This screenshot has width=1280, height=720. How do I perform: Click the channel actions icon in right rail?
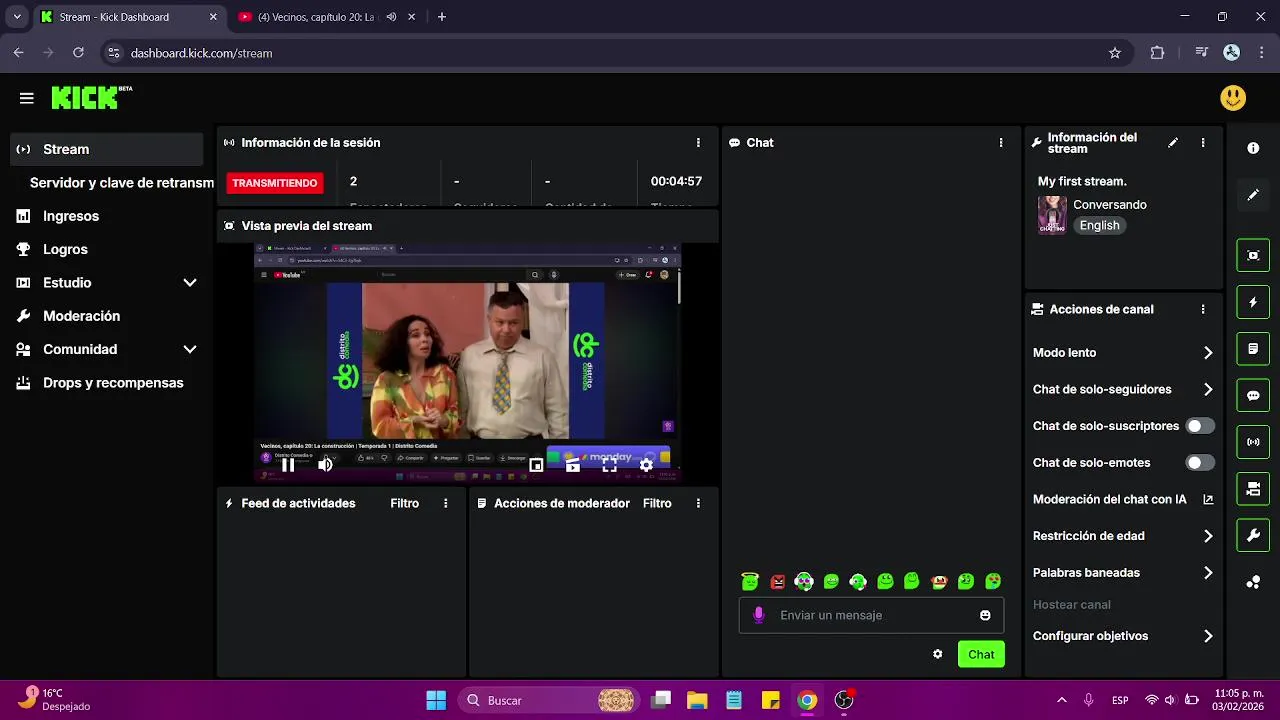(1253, 489)
